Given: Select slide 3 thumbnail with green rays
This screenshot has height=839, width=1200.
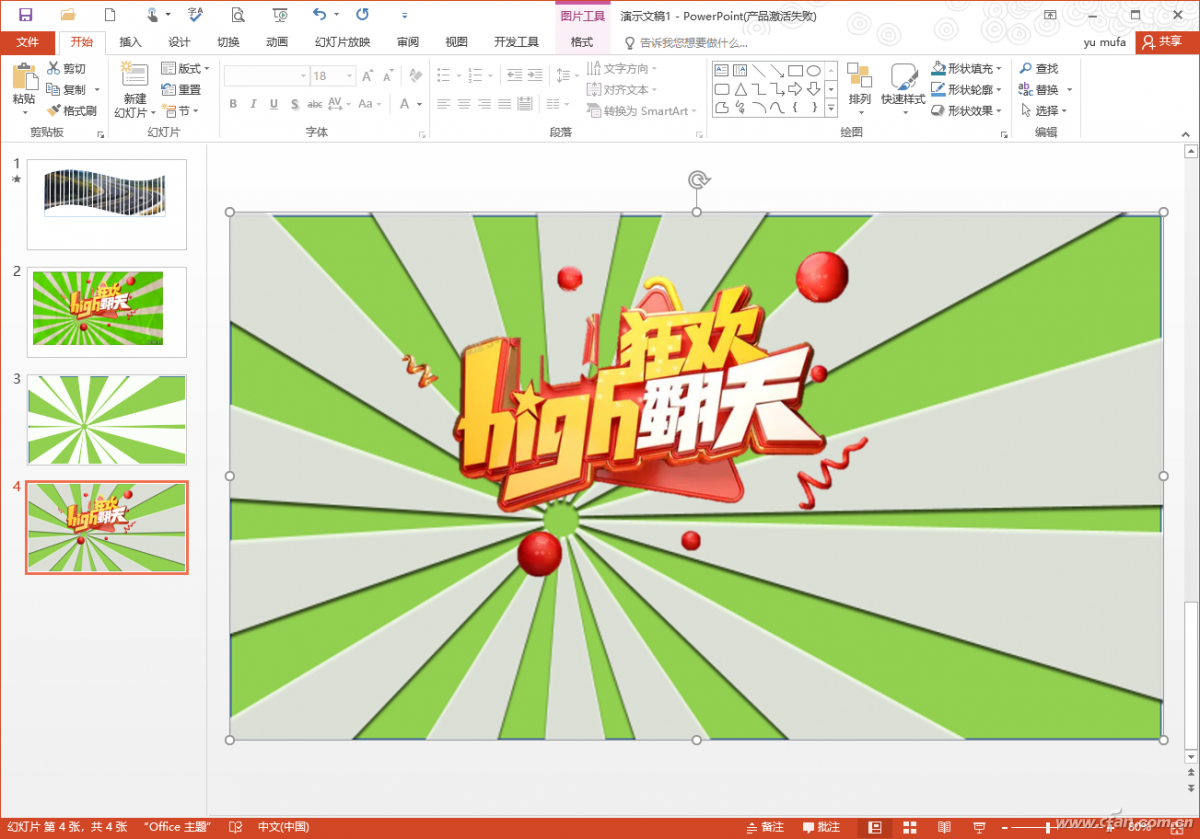Looking at the screenshot, I should 107,420.
